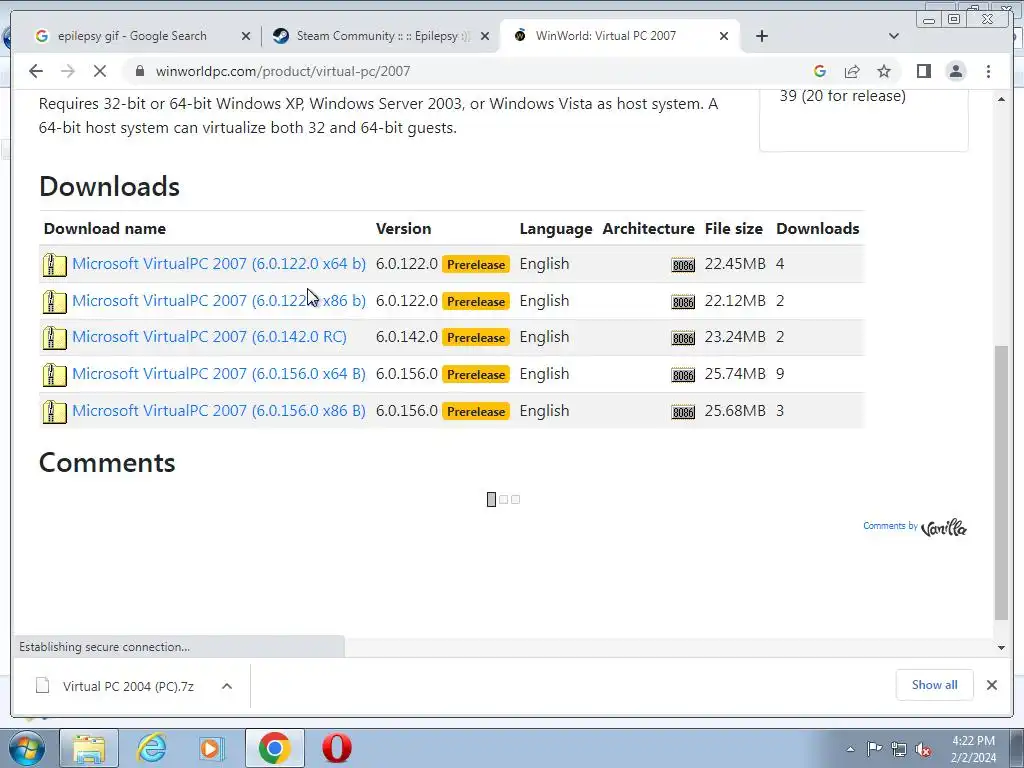Switch to the epilepsy gif Google Search tab
Image resolution: width=1024 pixels, height=768 pixels.
[x=133, y=36]
